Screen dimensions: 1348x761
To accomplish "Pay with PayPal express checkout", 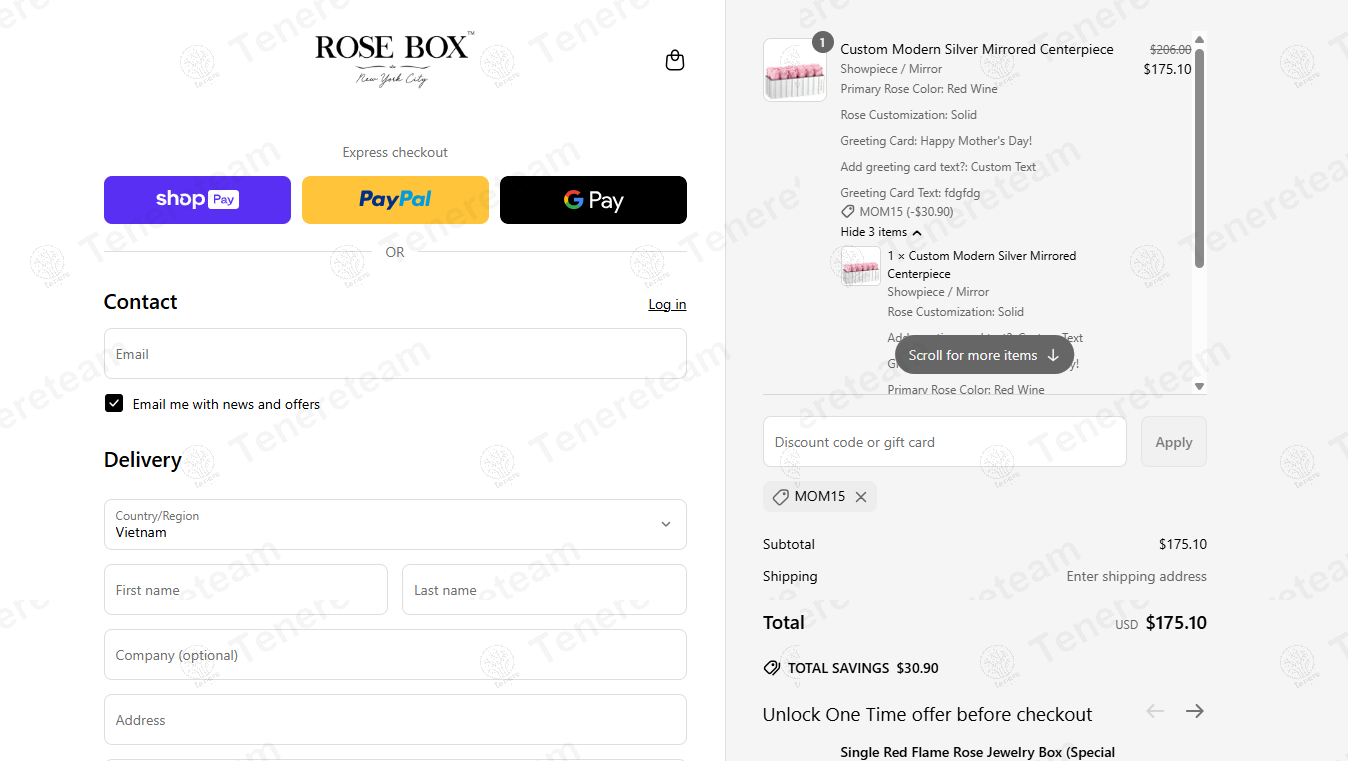I will pyautogui.click(x=395, y=200).
